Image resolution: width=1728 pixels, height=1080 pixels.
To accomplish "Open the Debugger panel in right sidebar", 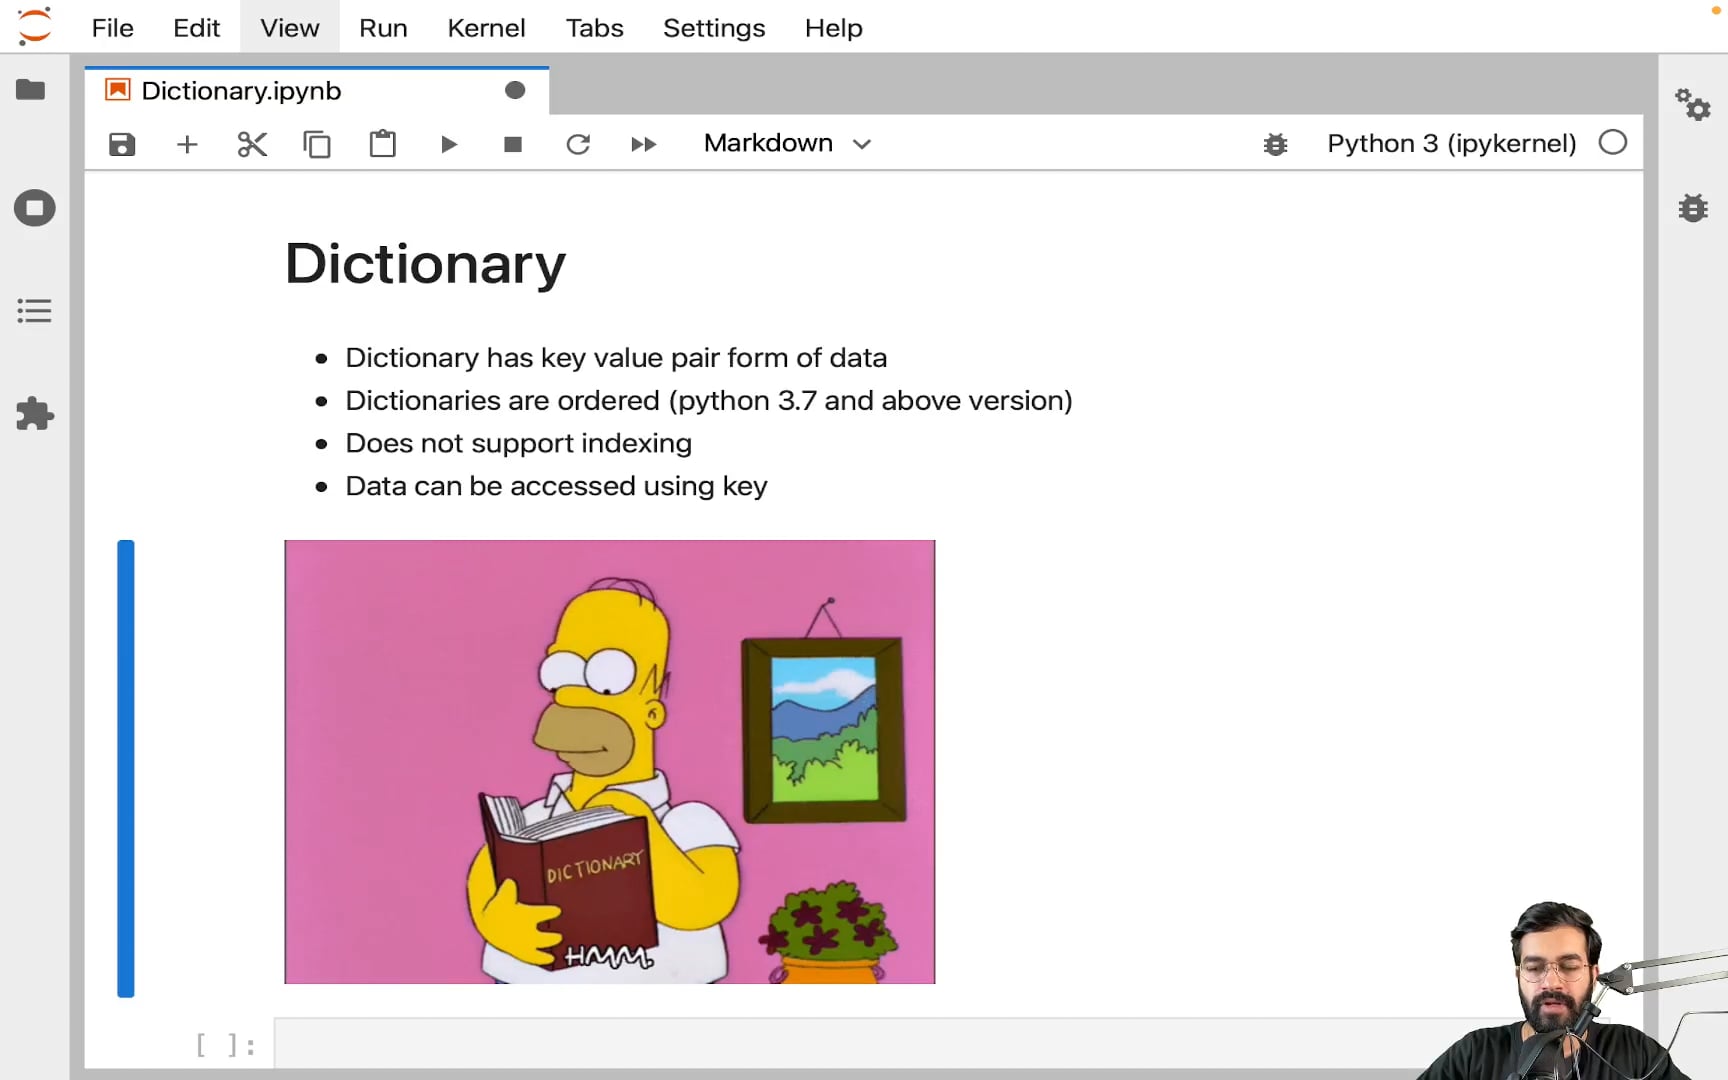I will click(x=1693, y=208).
